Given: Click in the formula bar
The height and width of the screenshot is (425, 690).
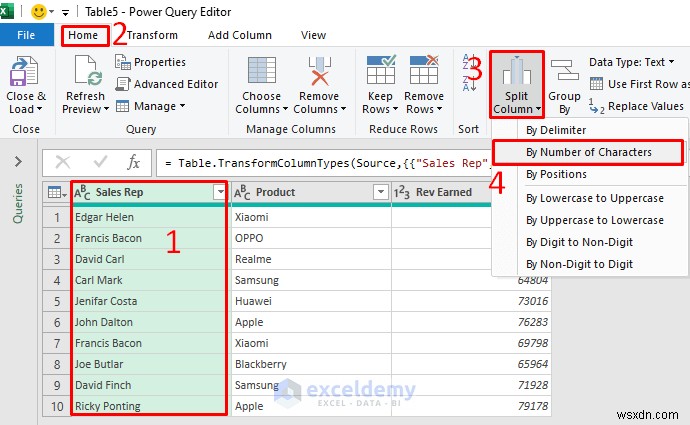Looking at the screenshot, I should click(324, 163).
